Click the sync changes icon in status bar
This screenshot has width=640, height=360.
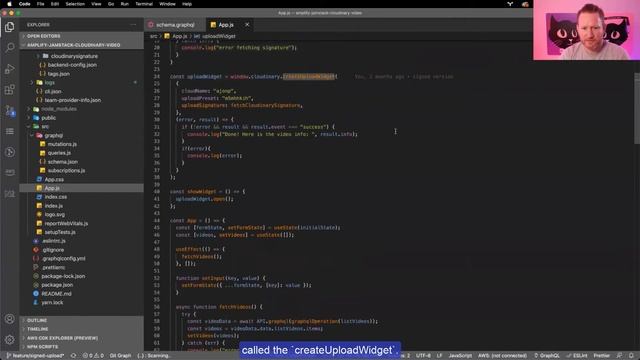pos(73,356)
